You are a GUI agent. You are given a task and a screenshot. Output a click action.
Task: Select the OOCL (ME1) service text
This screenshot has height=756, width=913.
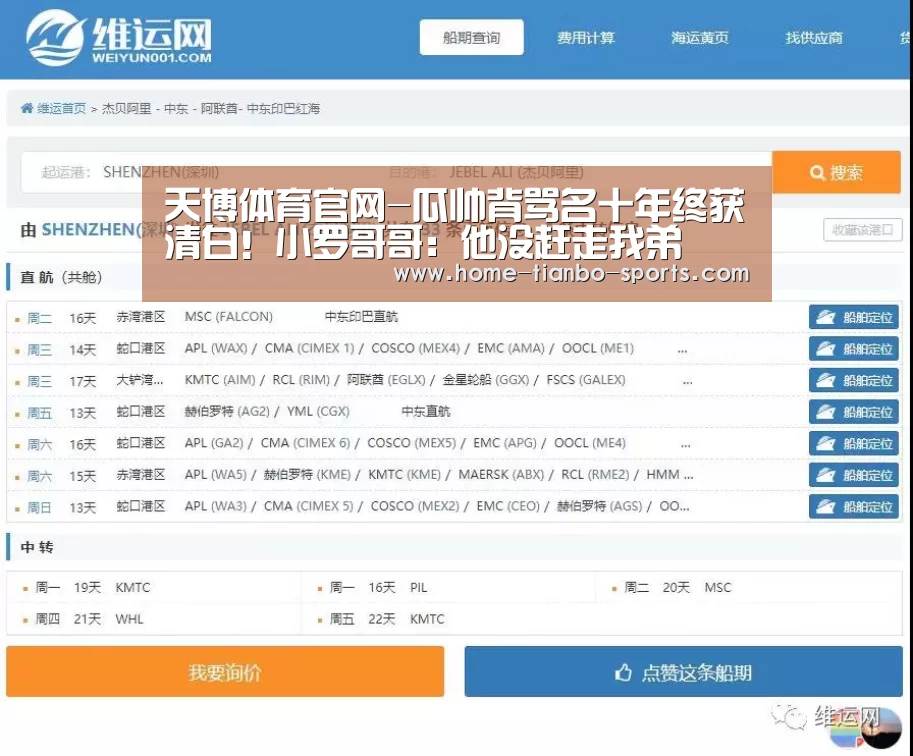[x=597, y=348]
